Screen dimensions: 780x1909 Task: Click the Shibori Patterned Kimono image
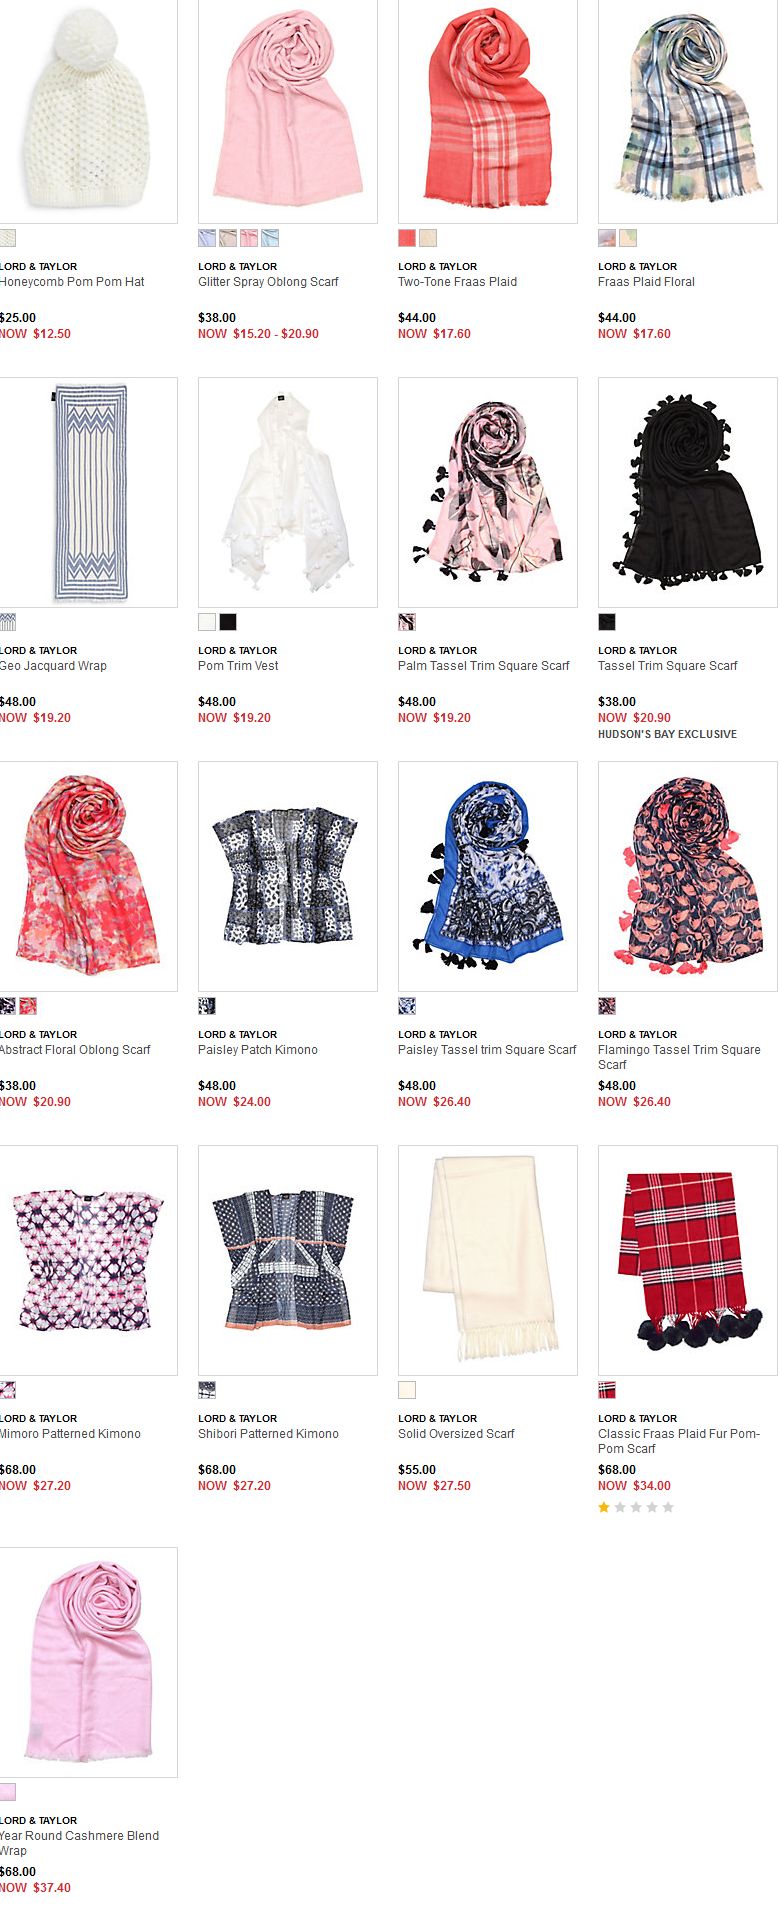pos(288,1260)
